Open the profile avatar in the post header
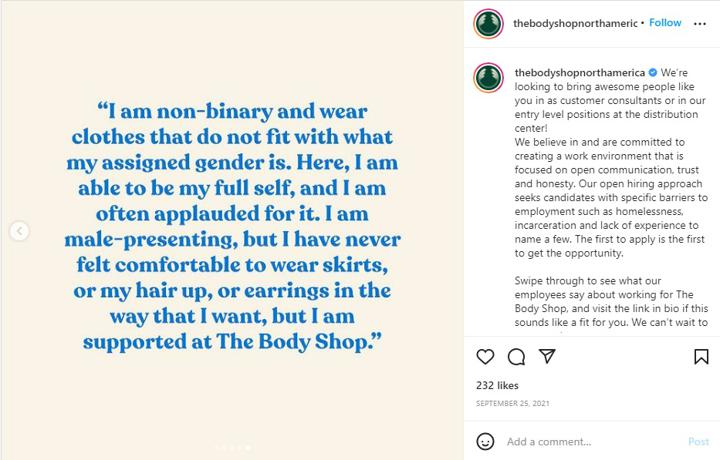Screen dimensions: 720x460 489,23
